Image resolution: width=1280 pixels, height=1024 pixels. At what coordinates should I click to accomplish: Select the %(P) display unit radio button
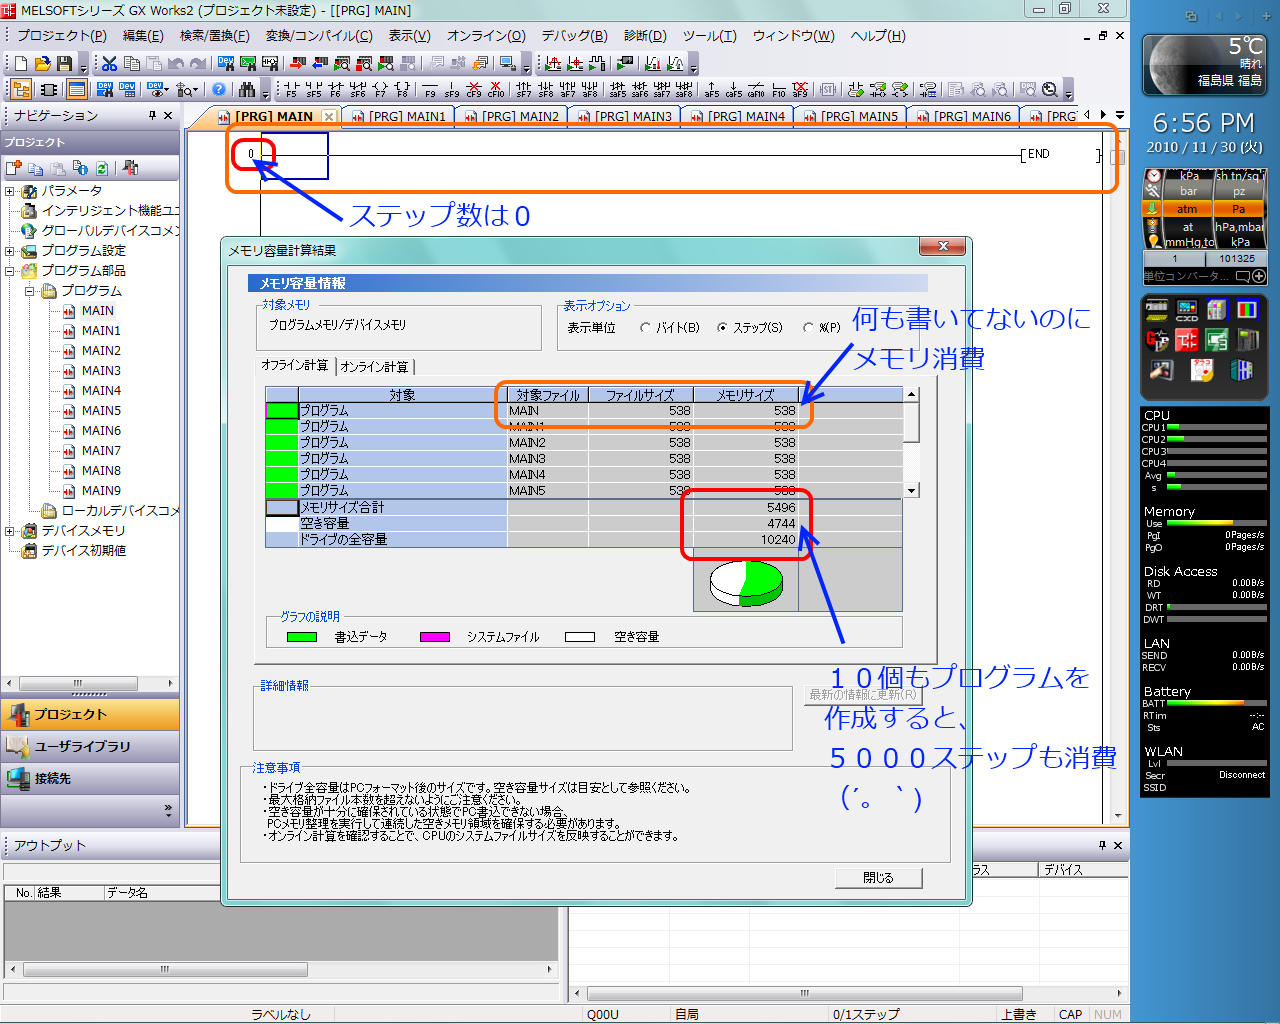tap(808, 328)
